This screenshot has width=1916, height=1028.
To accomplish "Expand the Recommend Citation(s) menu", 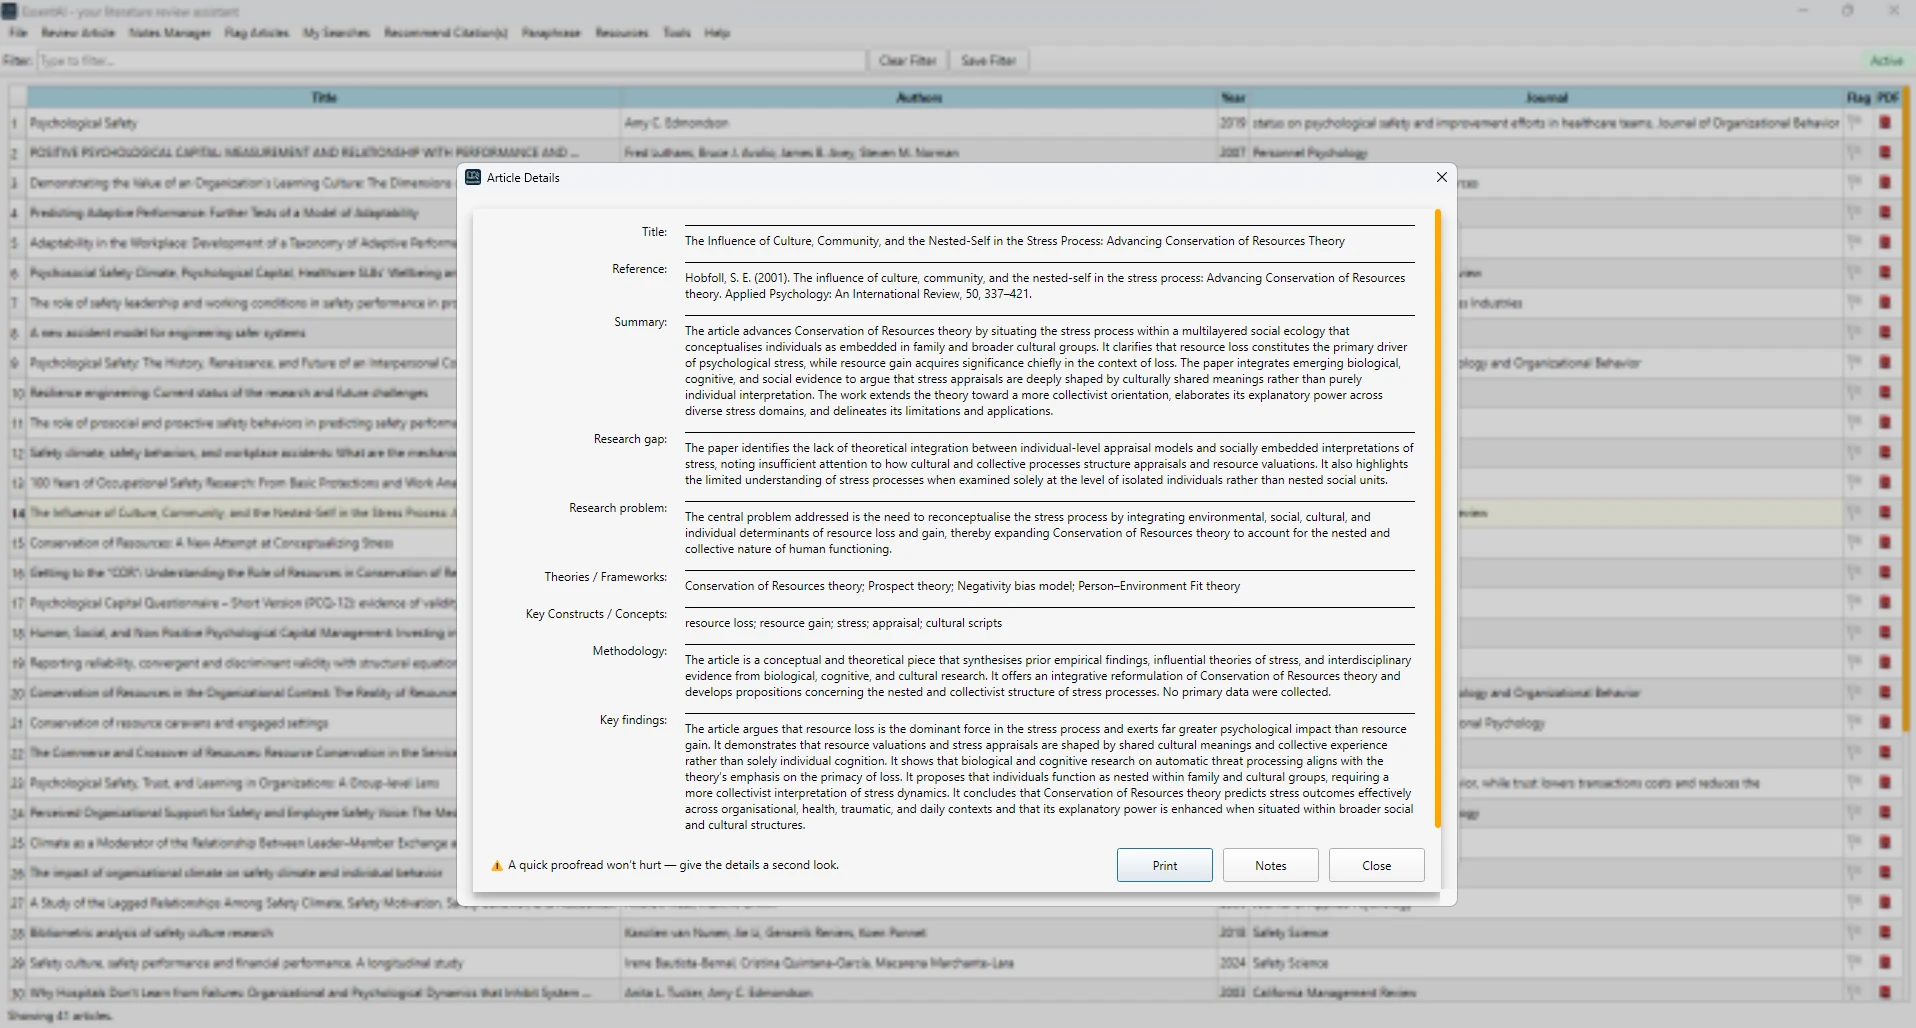I will click(x=446, y=33).
